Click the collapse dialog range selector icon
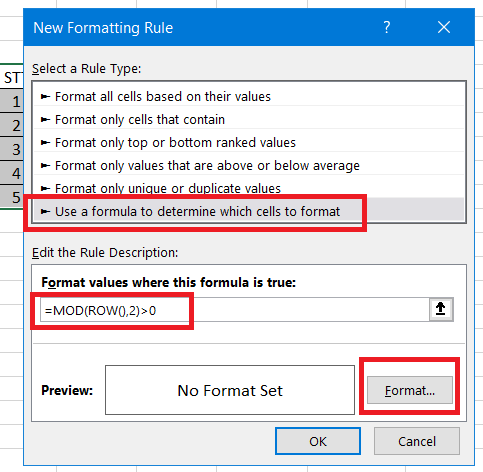Viewport: 483px width, 472px height. 441,309
